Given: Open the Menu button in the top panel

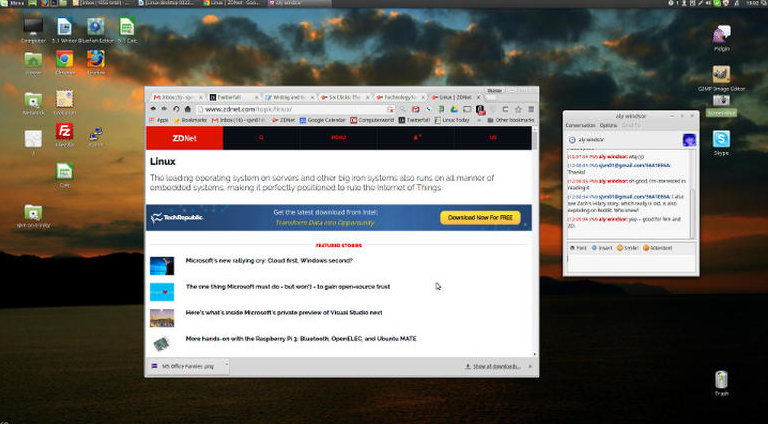Looking at the screenshot, I should [x=13, y=3].
